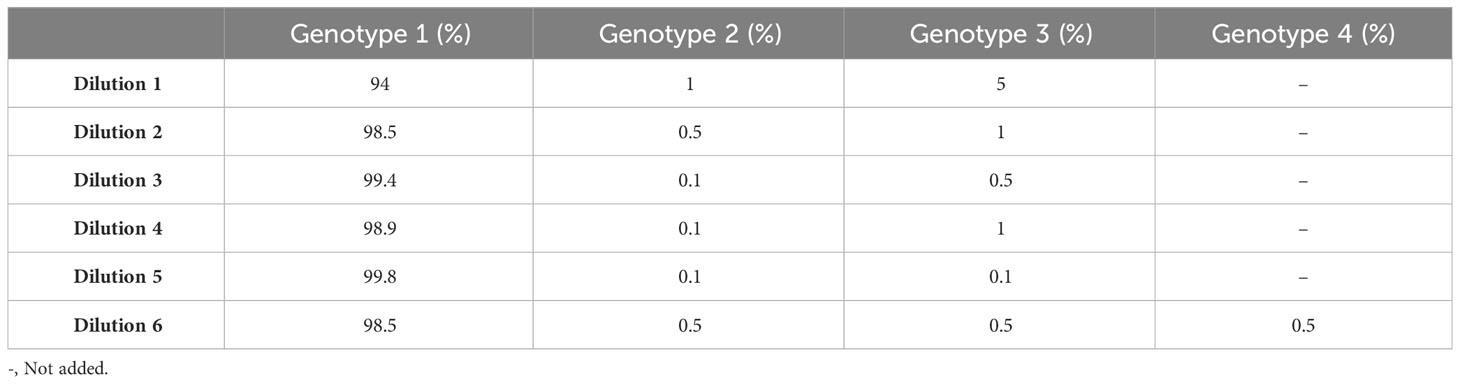The height and width of the screenshot is (384, 1460).
Task: Click the Dilution 1 row label
Action: [x=117, y=84]
